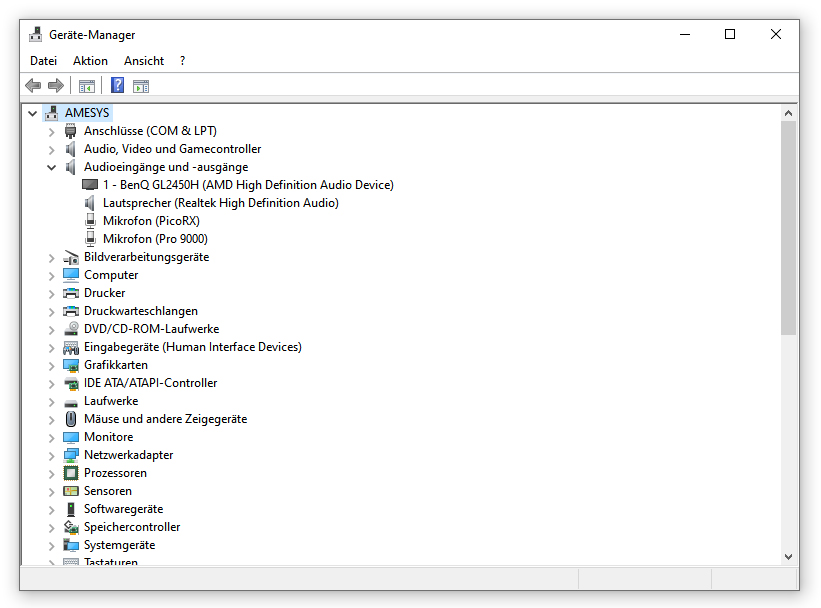Select Mikrofon (Pro 9000) text

coord(155,239)
